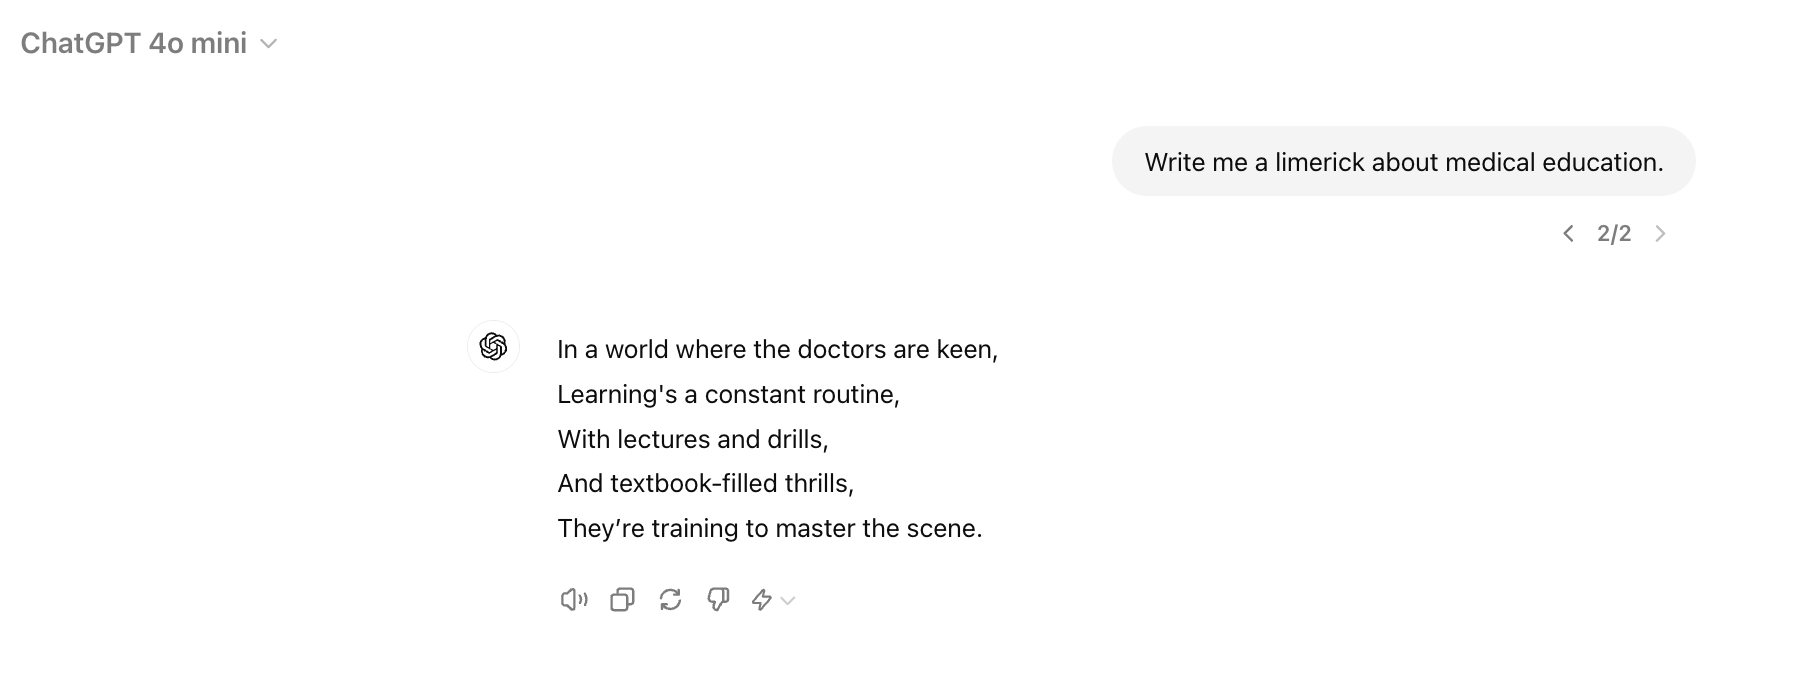Click the 2/2 version counter

[1614, 234]
